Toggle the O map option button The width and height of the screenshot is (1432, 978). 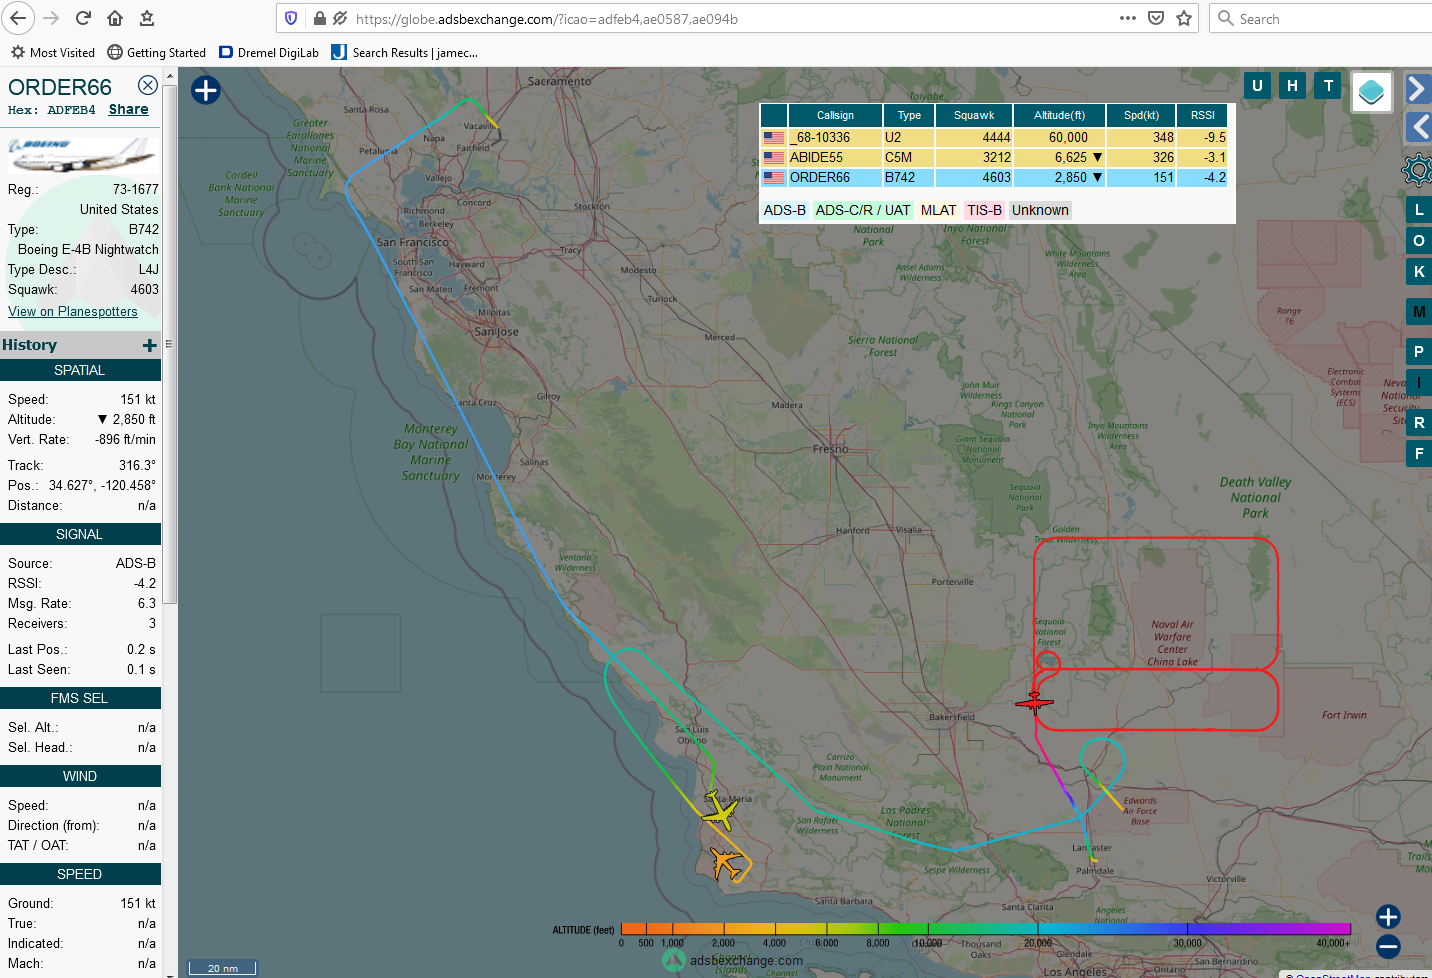[1418, 241]
